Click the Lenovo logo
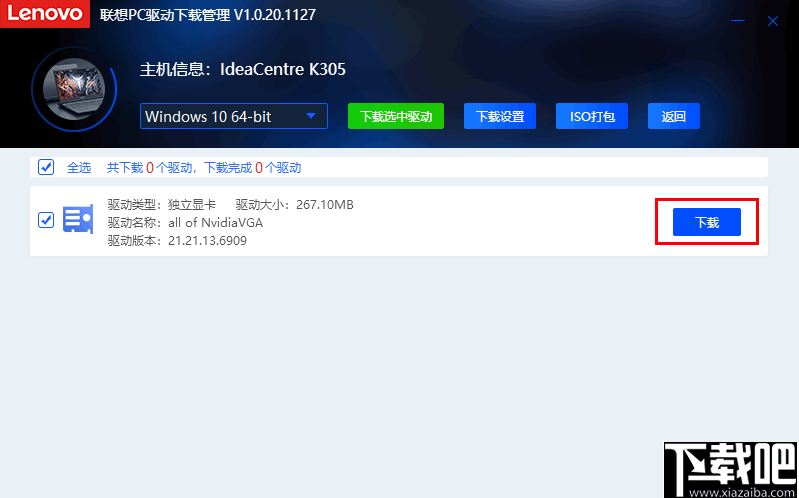Image resolution: width=799 pixels, height=498 pixels. click(45, 14)
